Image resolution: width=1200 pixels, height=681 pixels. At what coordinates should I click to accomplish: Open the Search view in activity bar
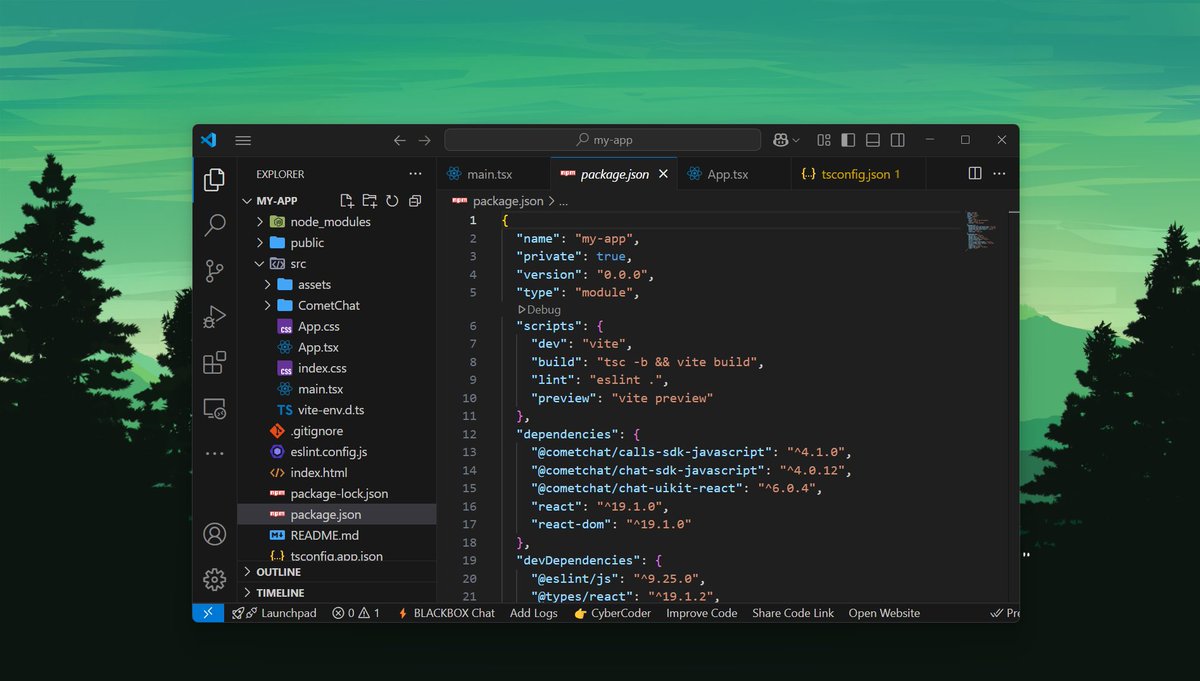(x=214, y=225)
